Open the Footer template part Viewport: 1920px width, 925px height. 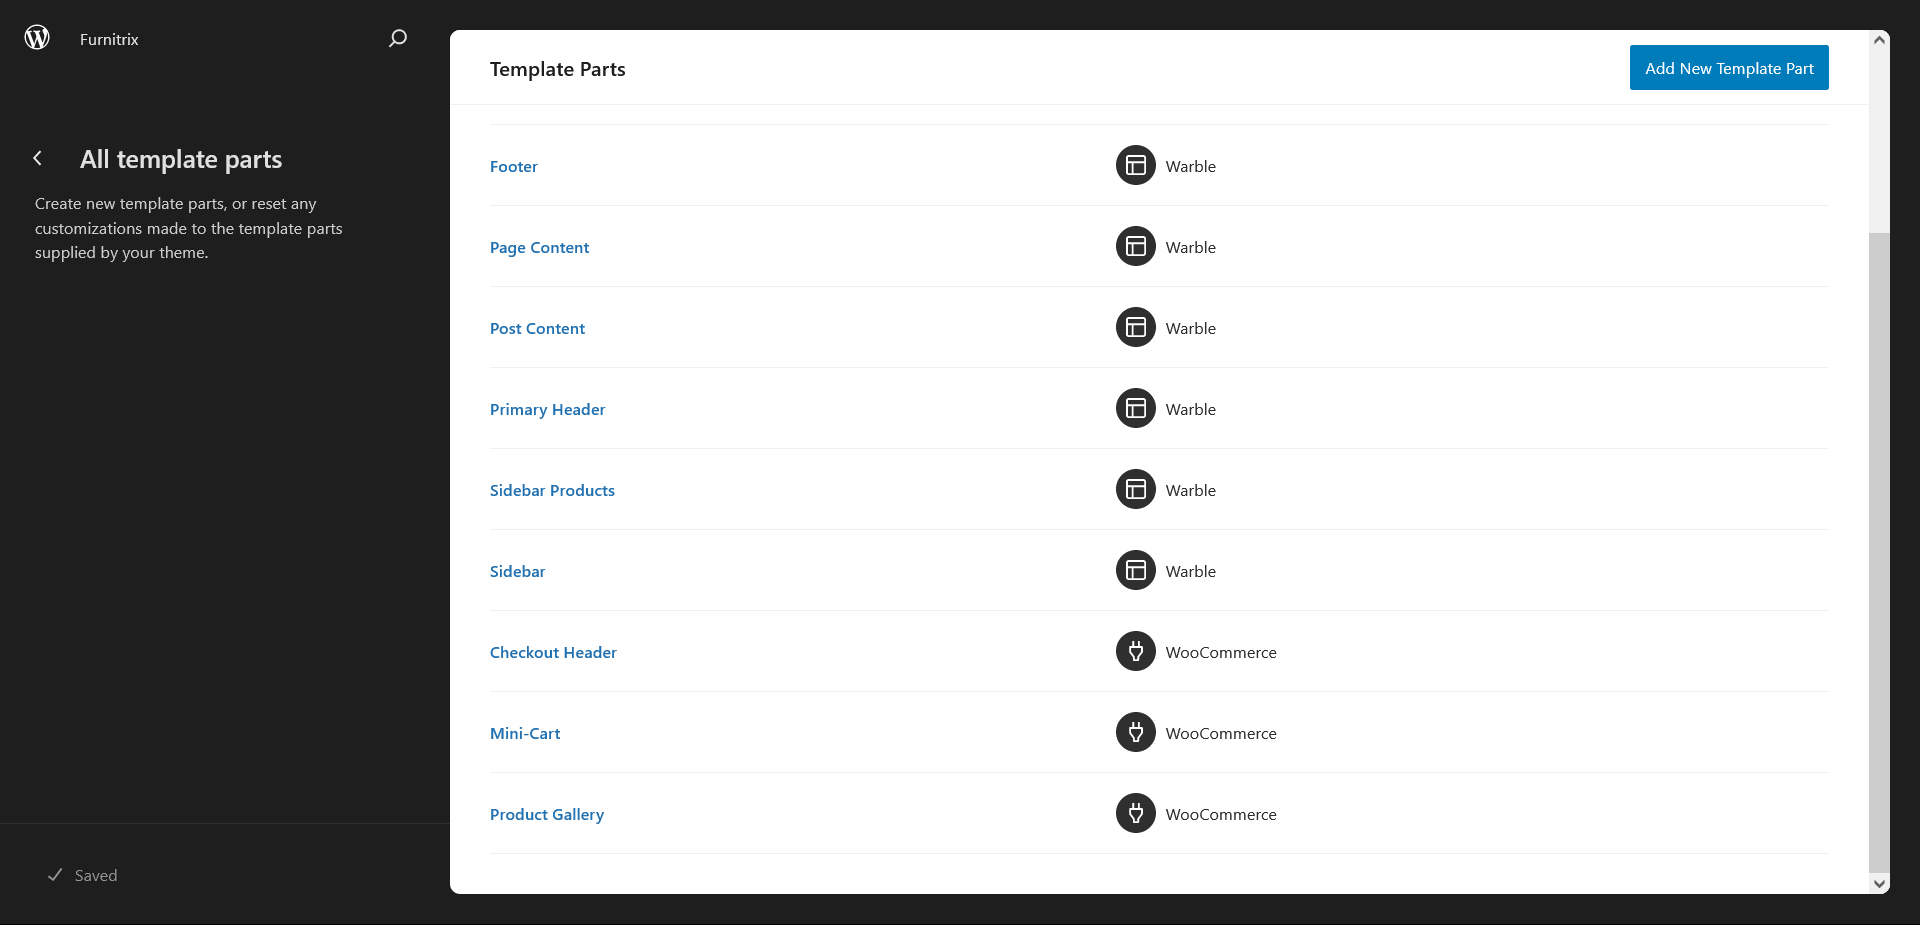tap(513, 167)
